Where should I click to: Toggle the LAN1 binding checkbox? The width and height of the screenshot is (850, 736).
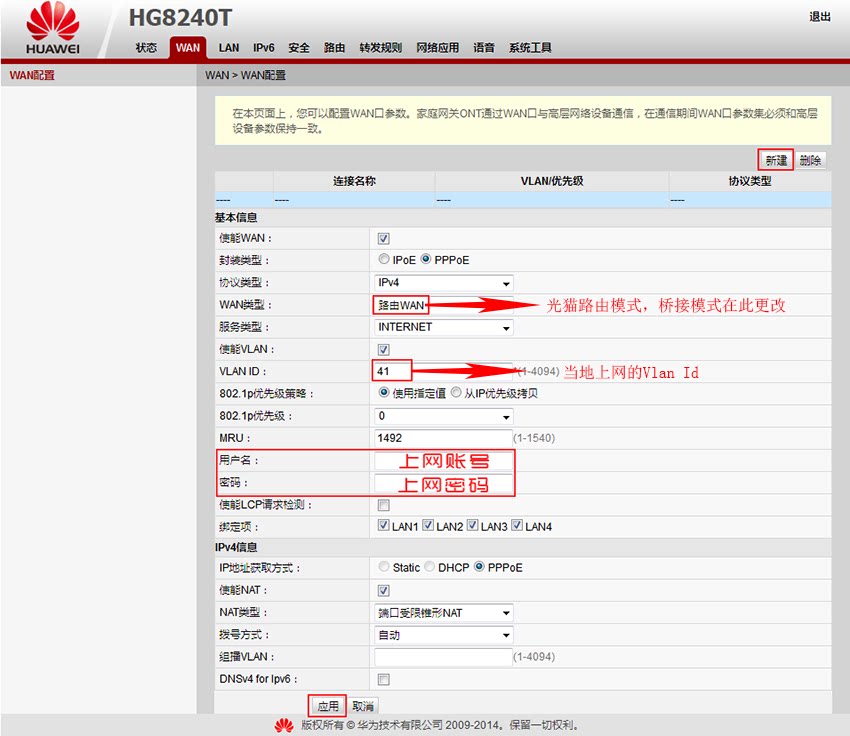pos(383,525)
